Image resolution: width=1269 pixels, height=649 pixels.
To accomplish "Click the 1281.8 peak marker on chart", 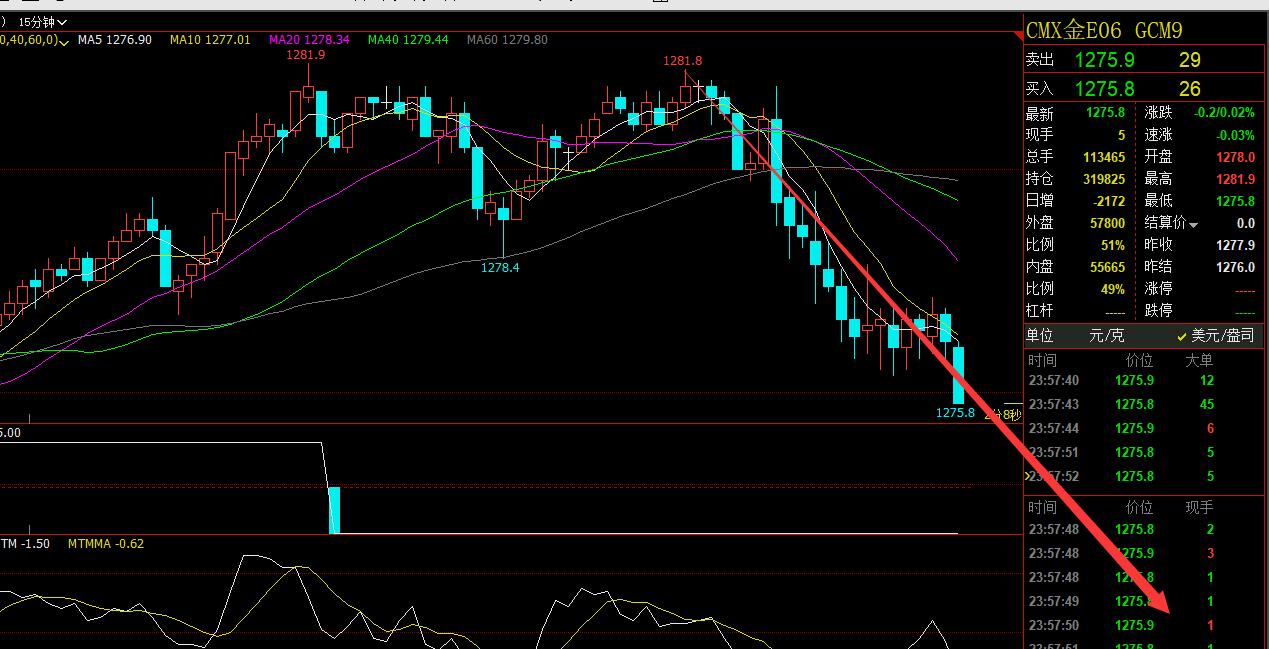I will pyautogui.click(x=682, y=61).
